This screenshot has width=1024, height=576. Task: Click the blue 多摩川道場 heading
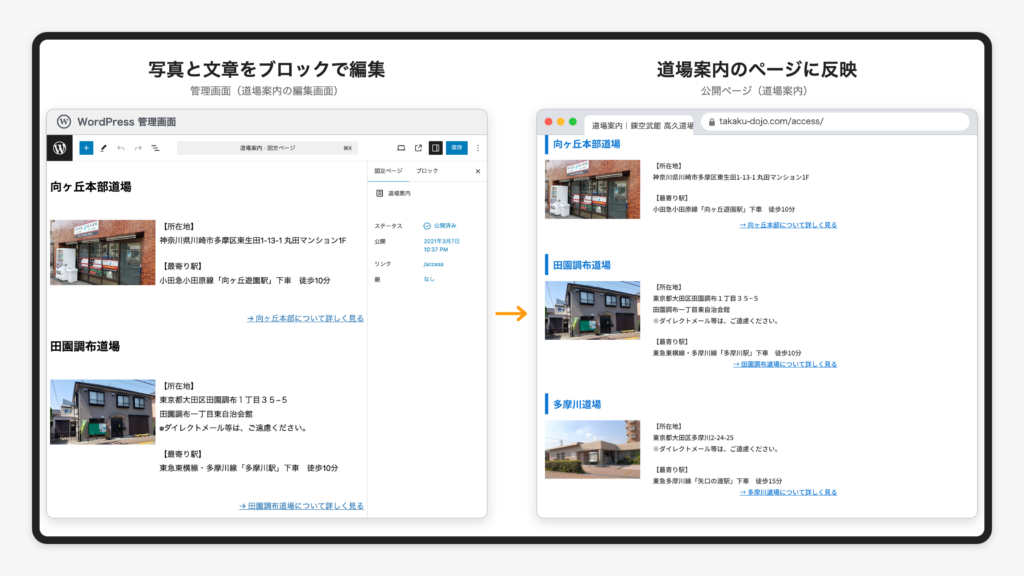[577, 405]
